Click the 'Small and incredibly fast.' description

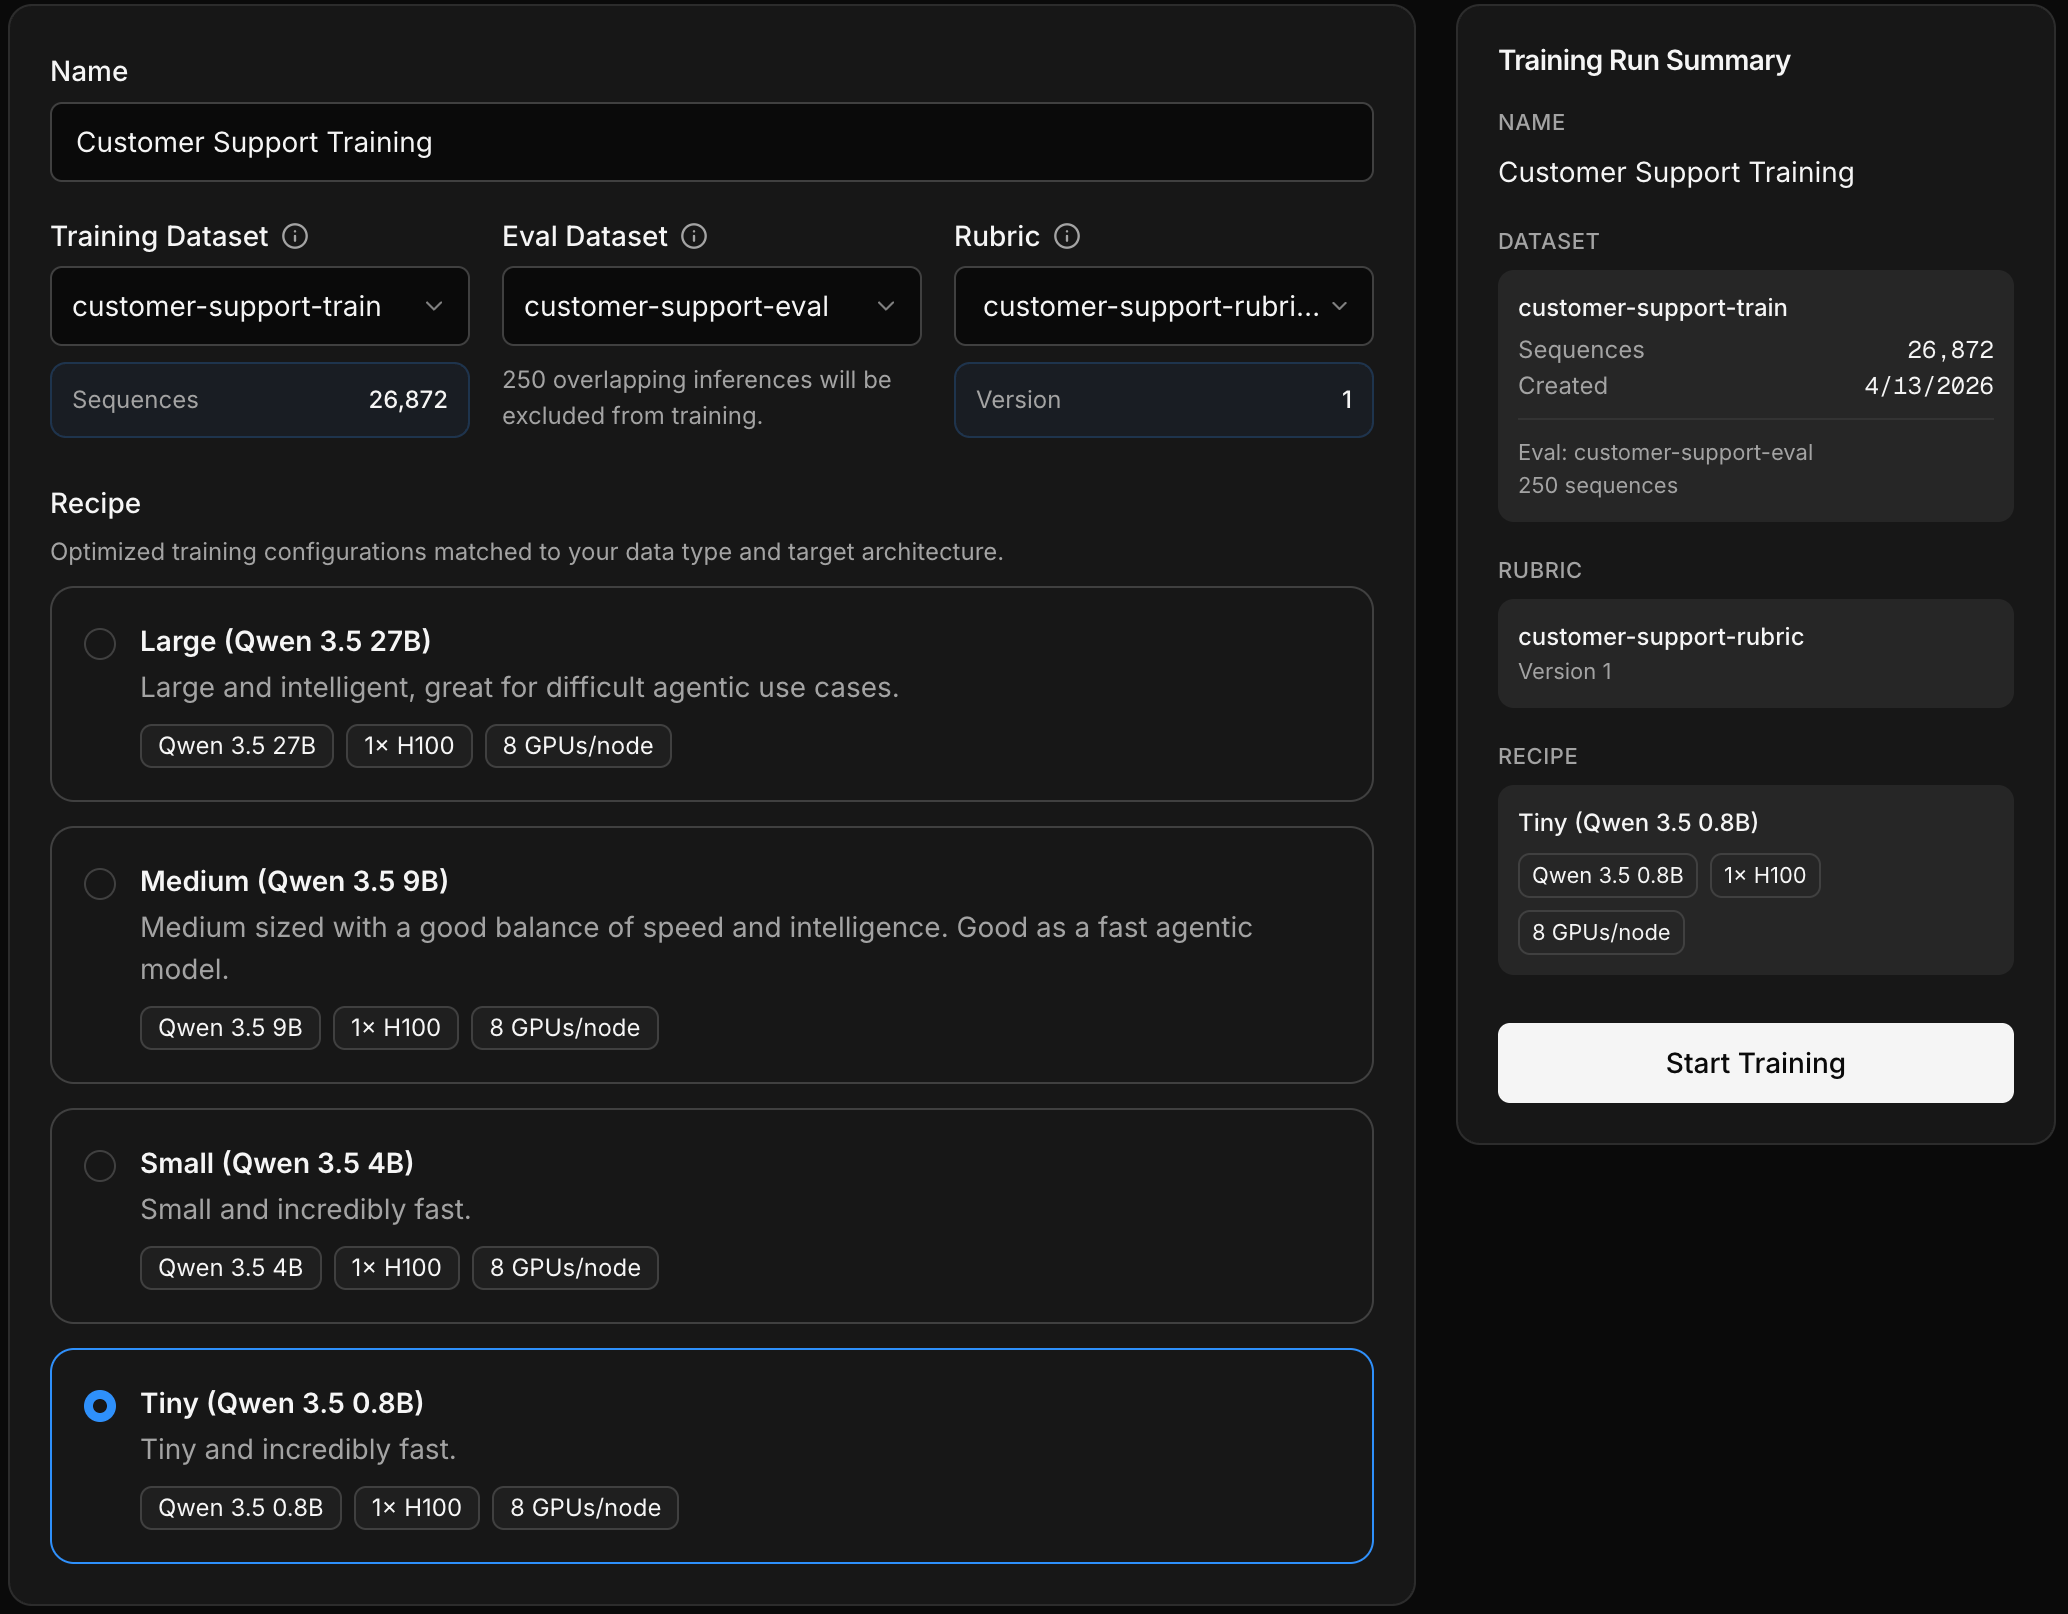point(306,1209)
